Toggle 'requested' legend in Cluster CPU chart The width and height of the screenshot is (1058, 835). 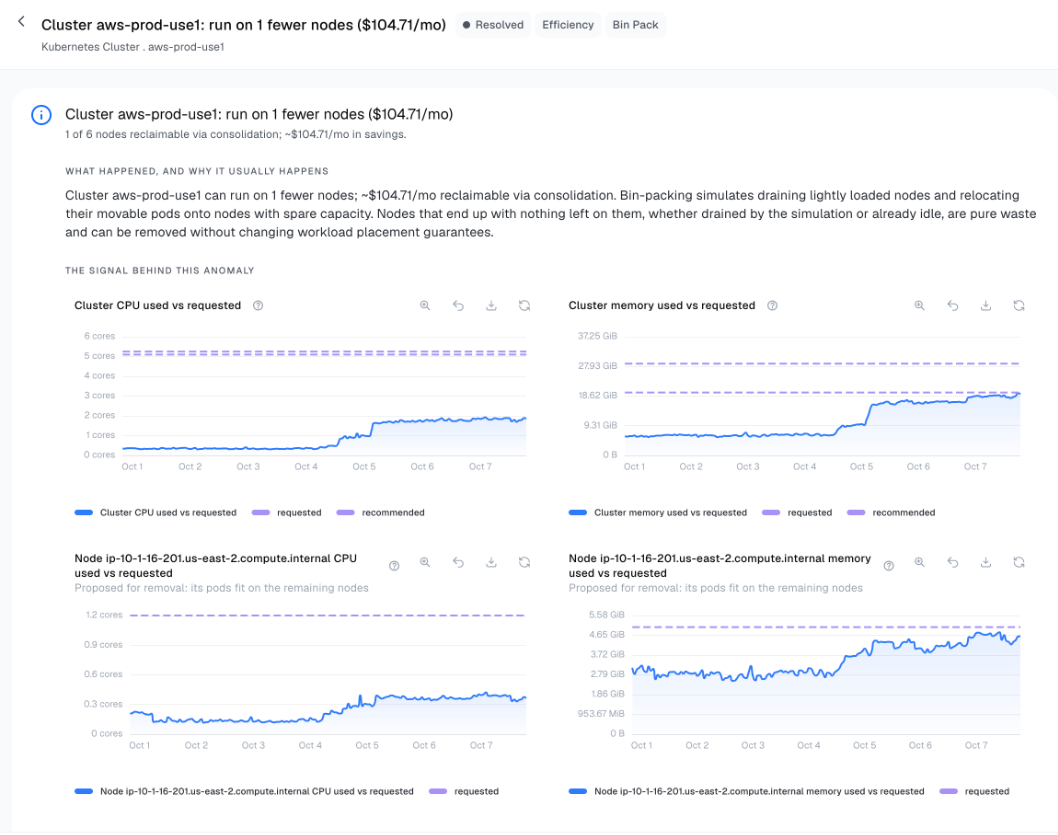point(287,513)
